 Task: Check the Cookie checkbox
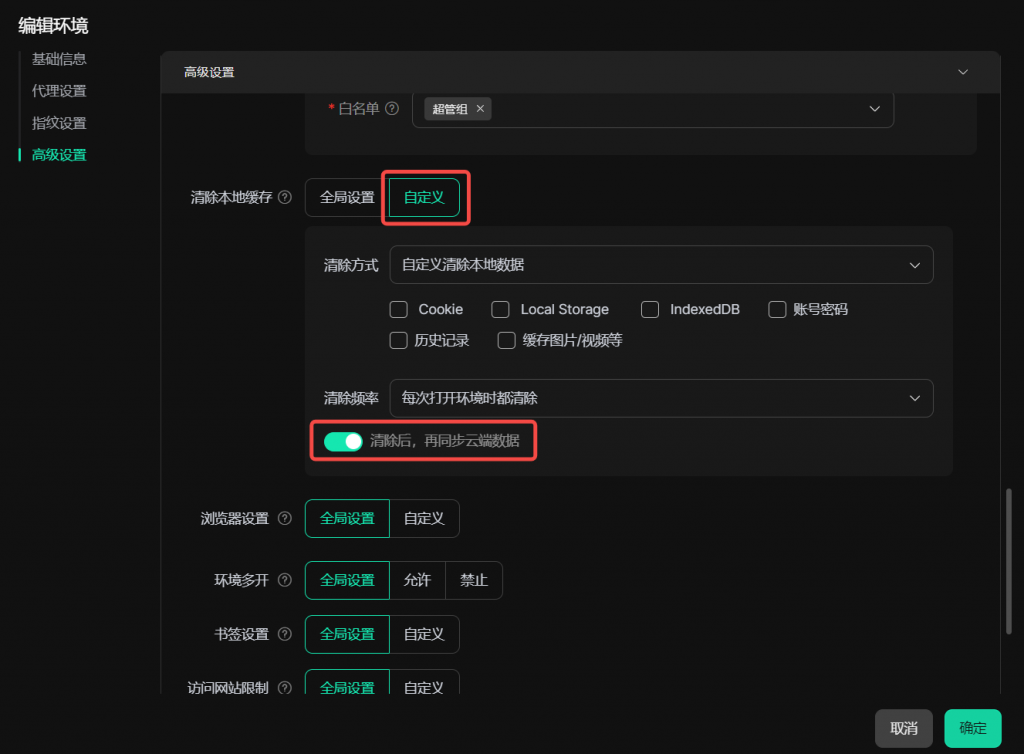click(398, 310)
